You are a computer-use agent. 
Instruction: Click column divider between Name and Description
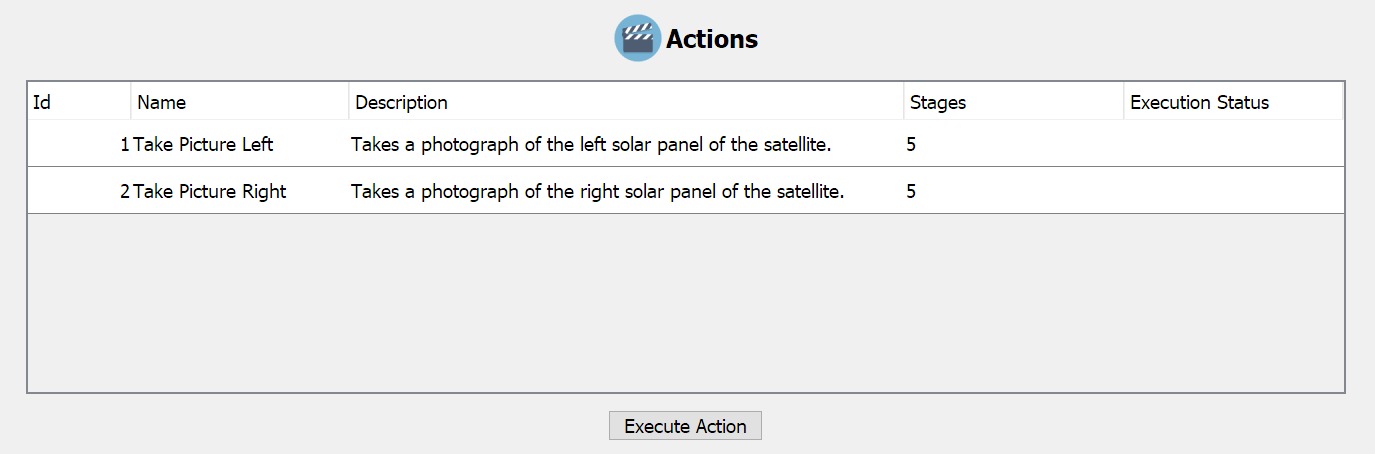click(349, 102)
